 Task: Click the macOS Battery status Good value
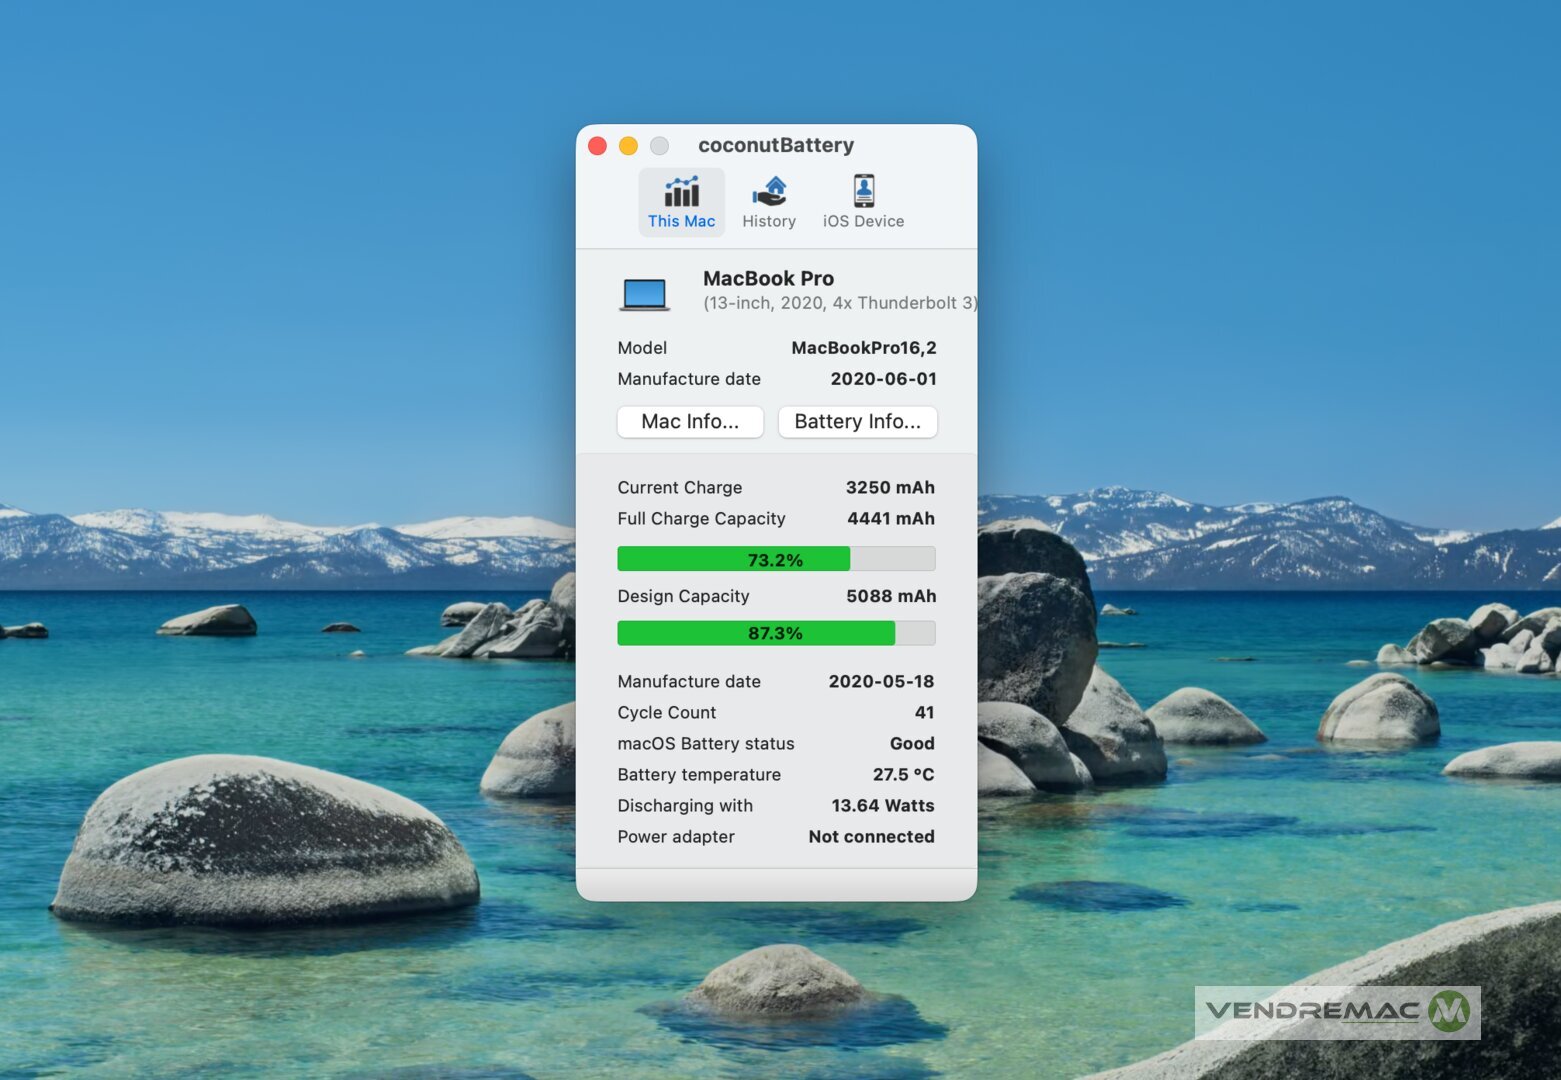(x=912, y=744)
